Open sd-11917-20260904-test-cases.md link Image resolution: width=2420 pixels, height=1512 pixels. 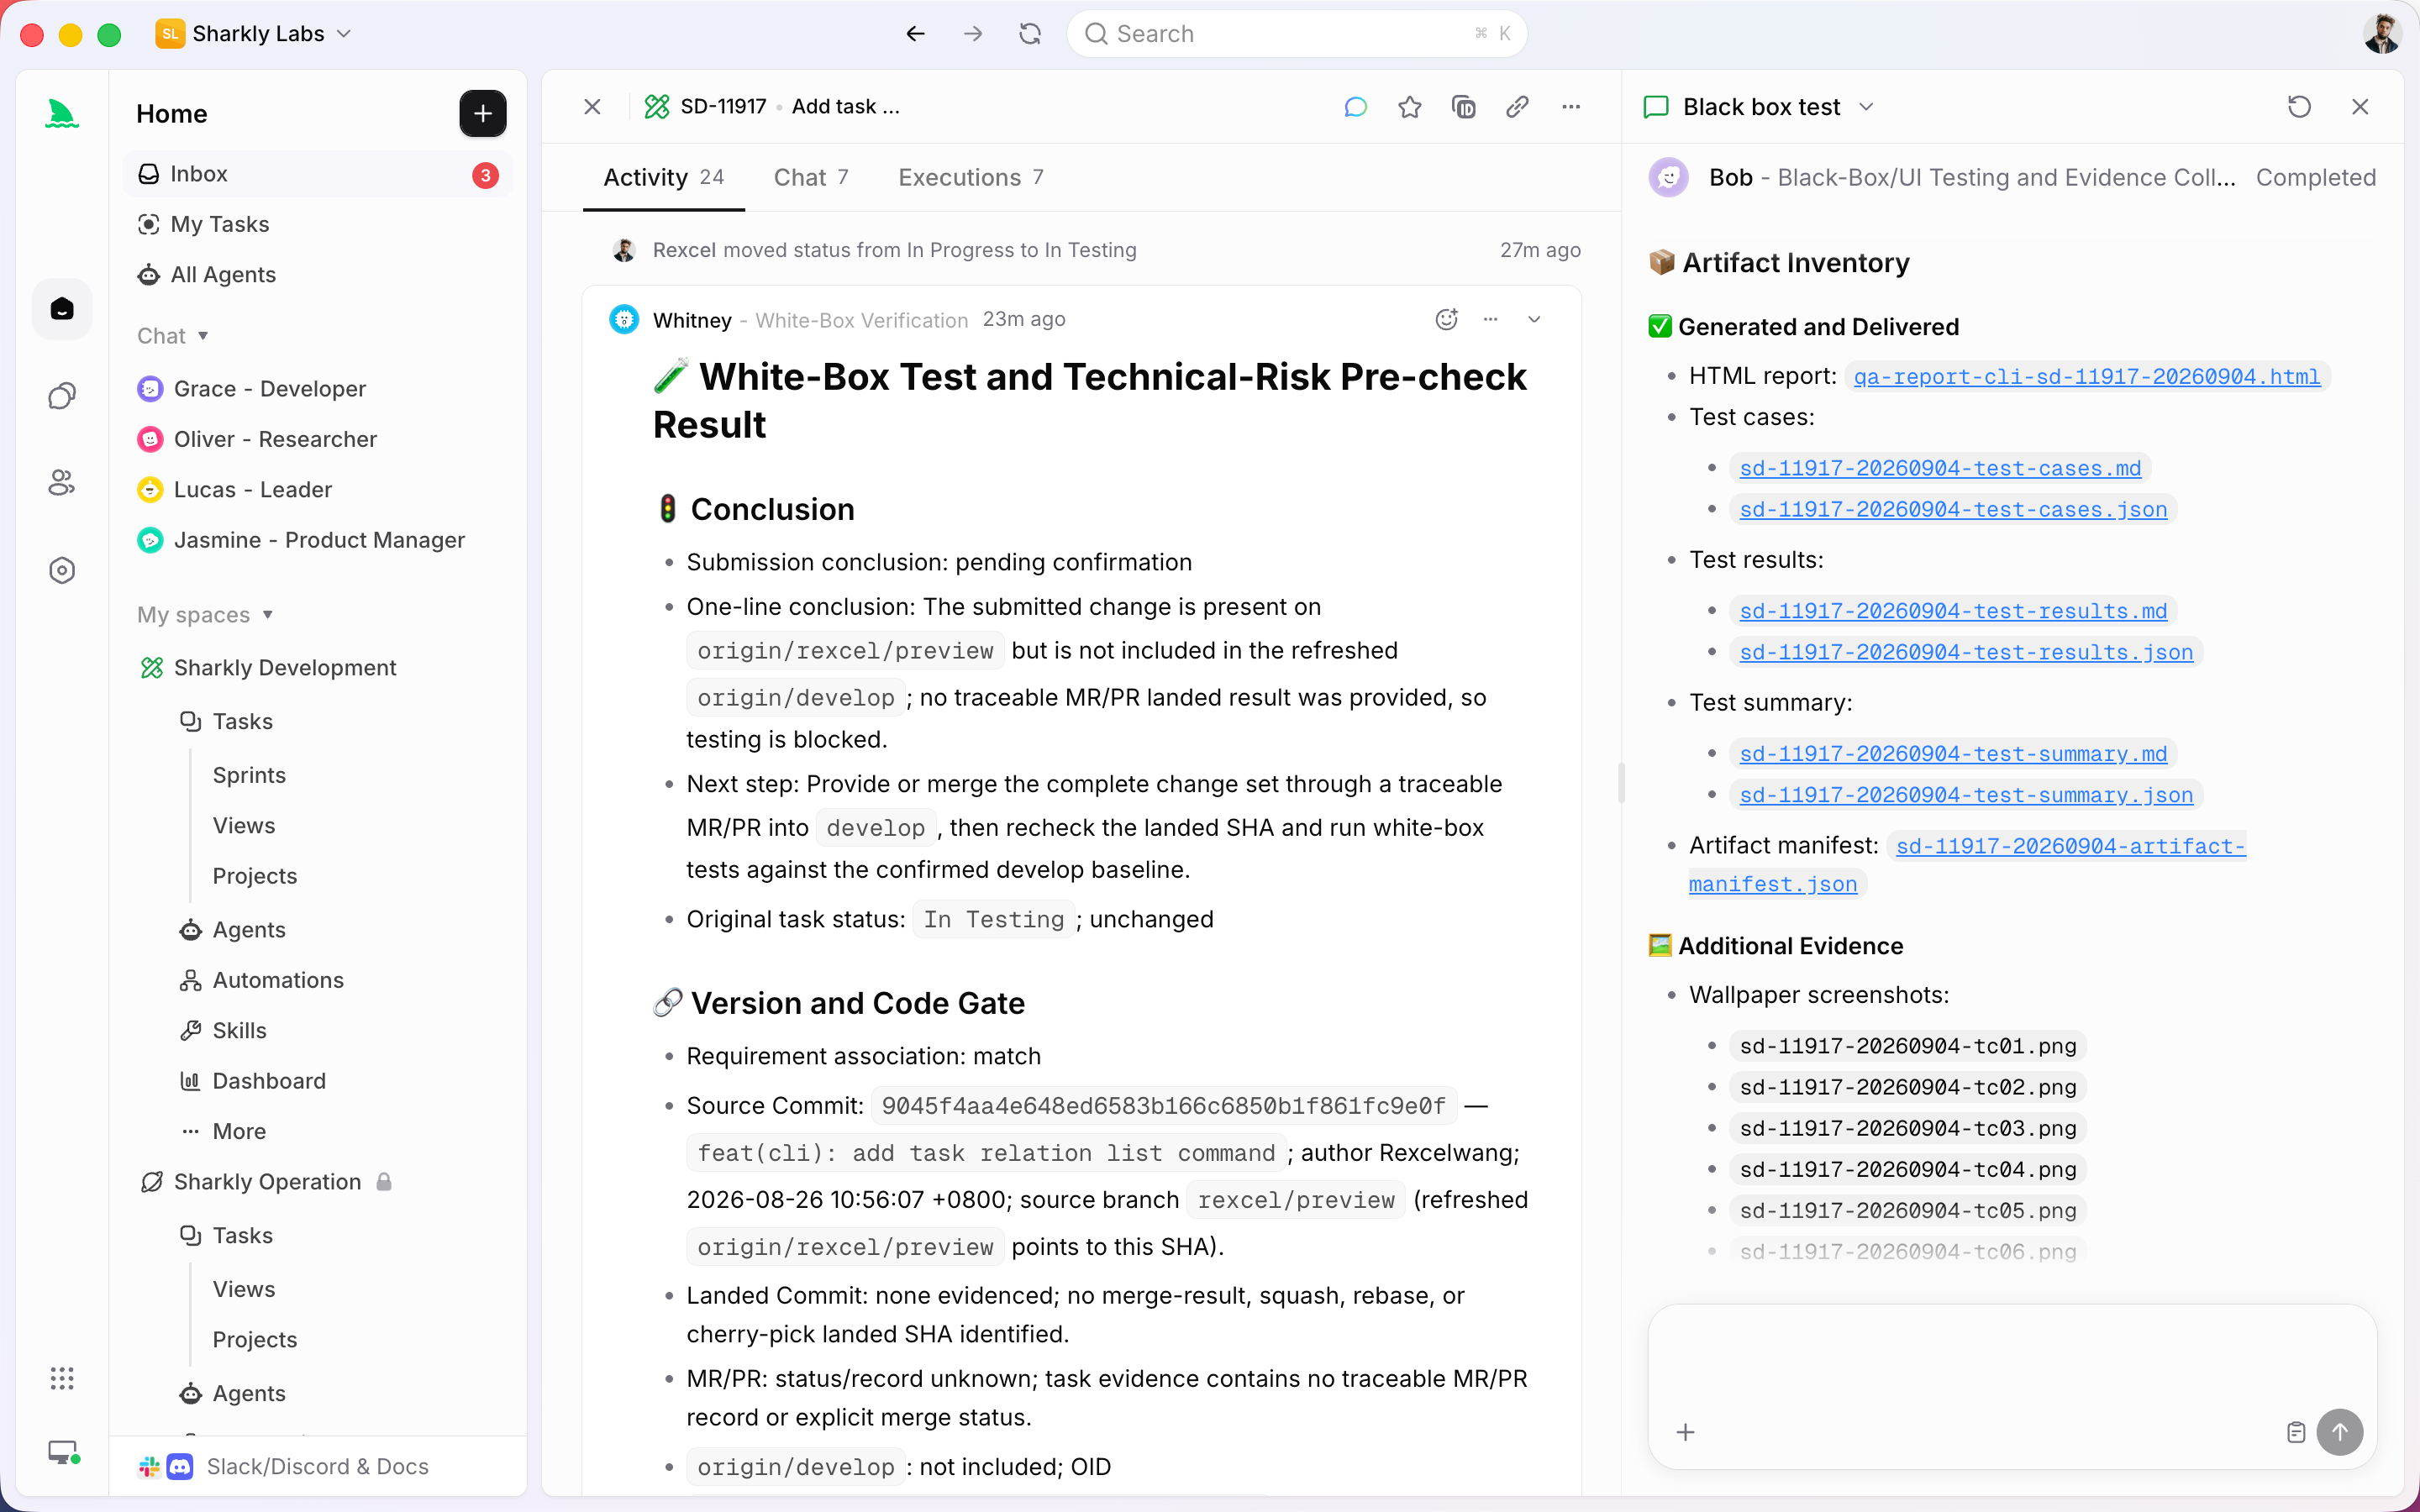1940,468
